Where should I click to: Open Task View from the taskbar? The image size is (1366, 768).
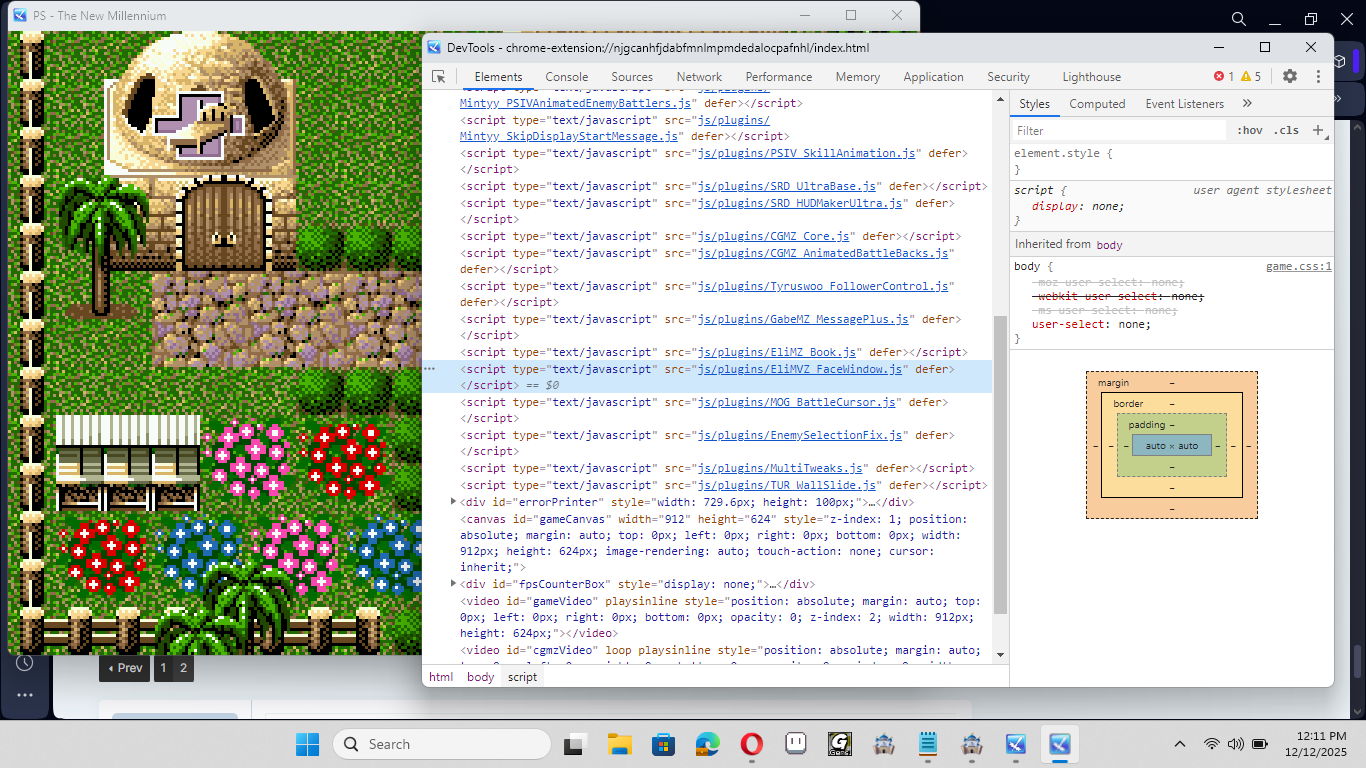[575, 744]
